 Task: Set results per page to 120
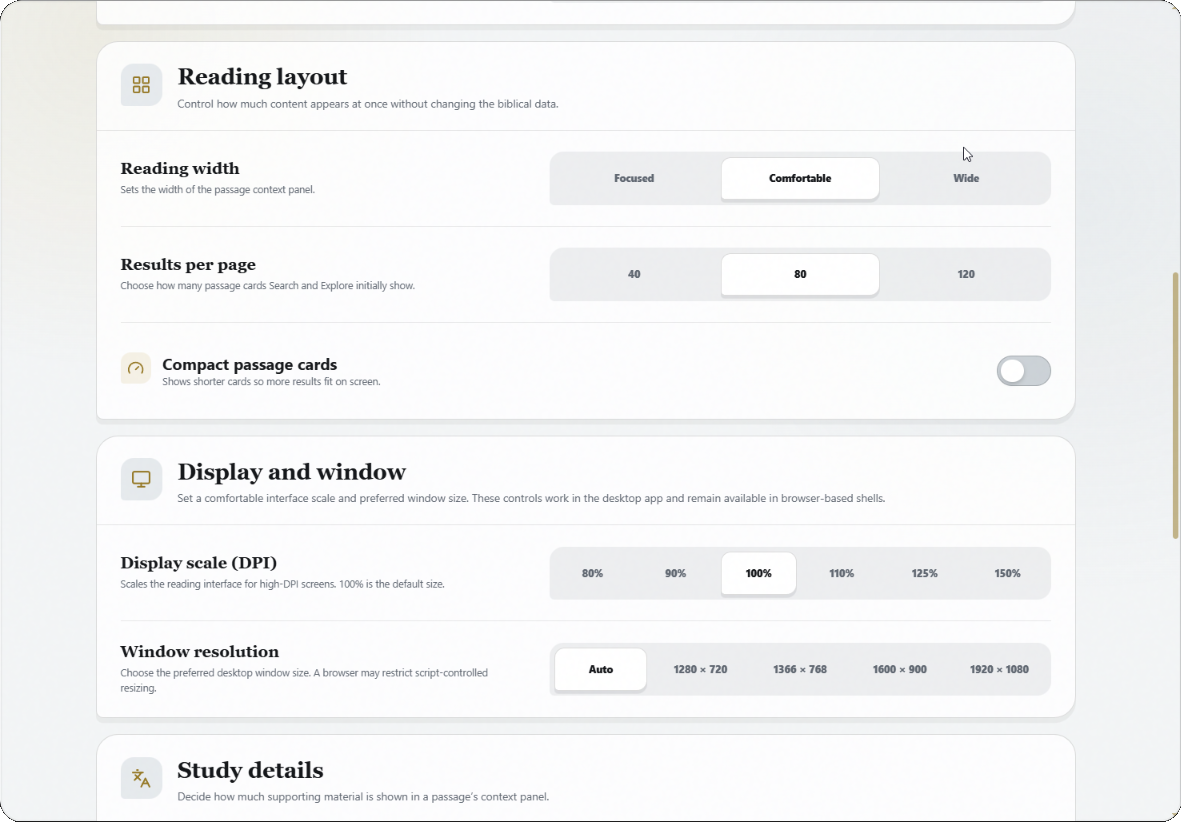coord(966,274)
